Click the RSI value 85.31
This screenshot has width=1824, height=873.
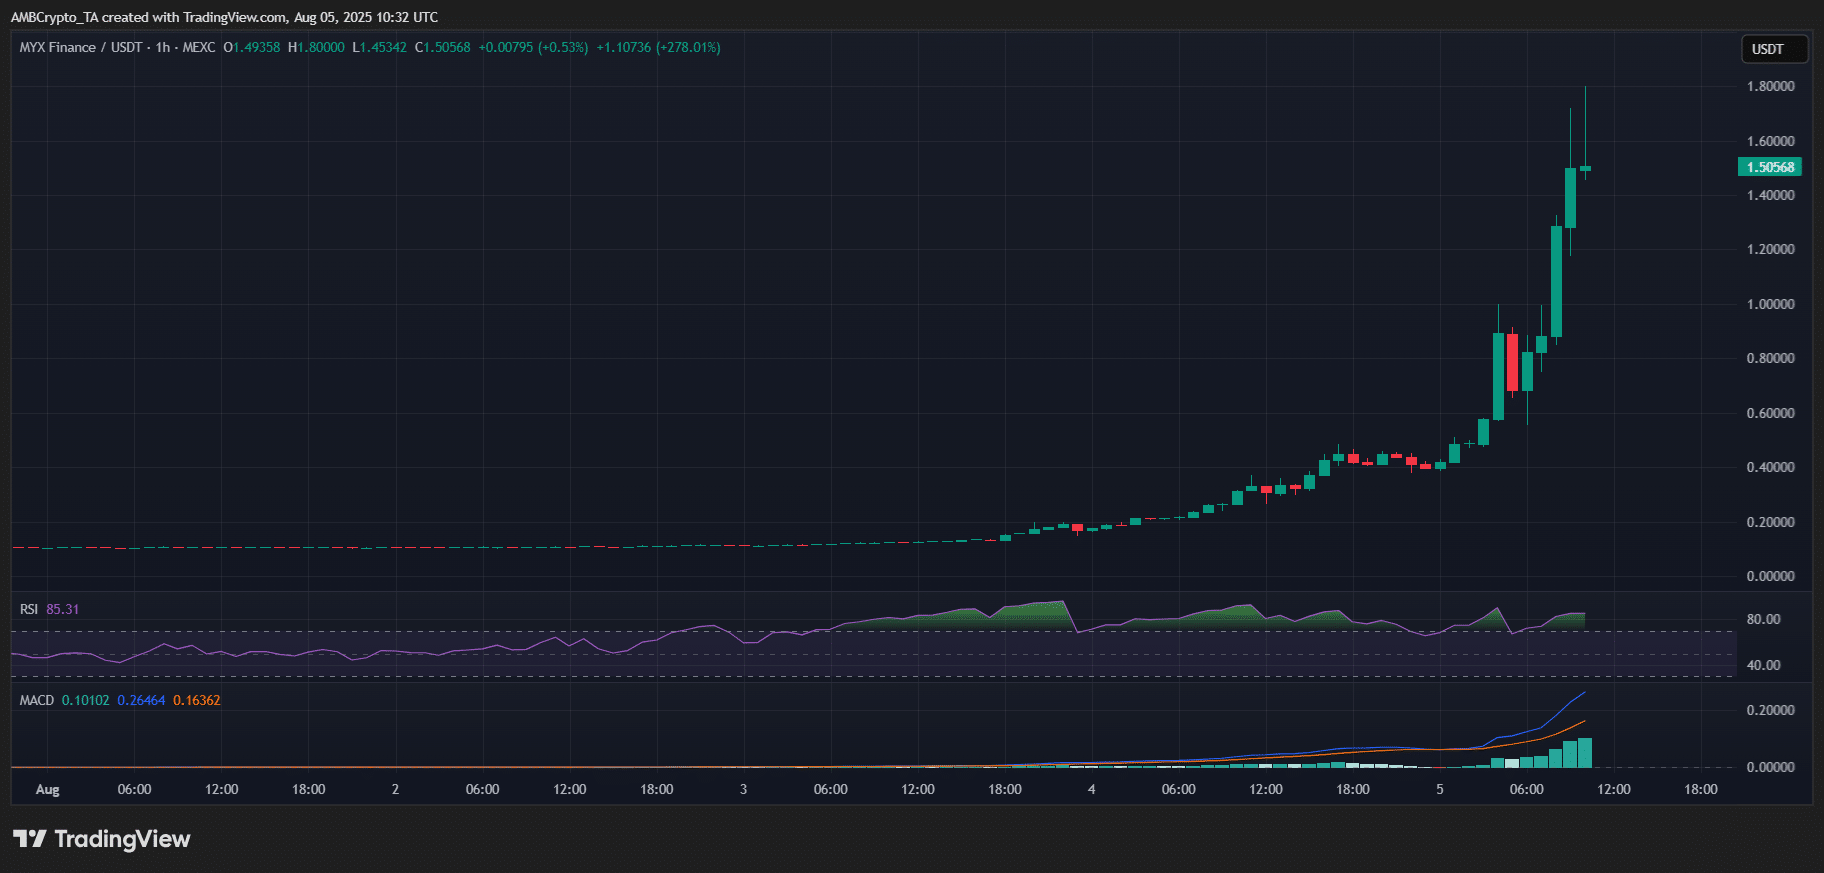(62, 609)
